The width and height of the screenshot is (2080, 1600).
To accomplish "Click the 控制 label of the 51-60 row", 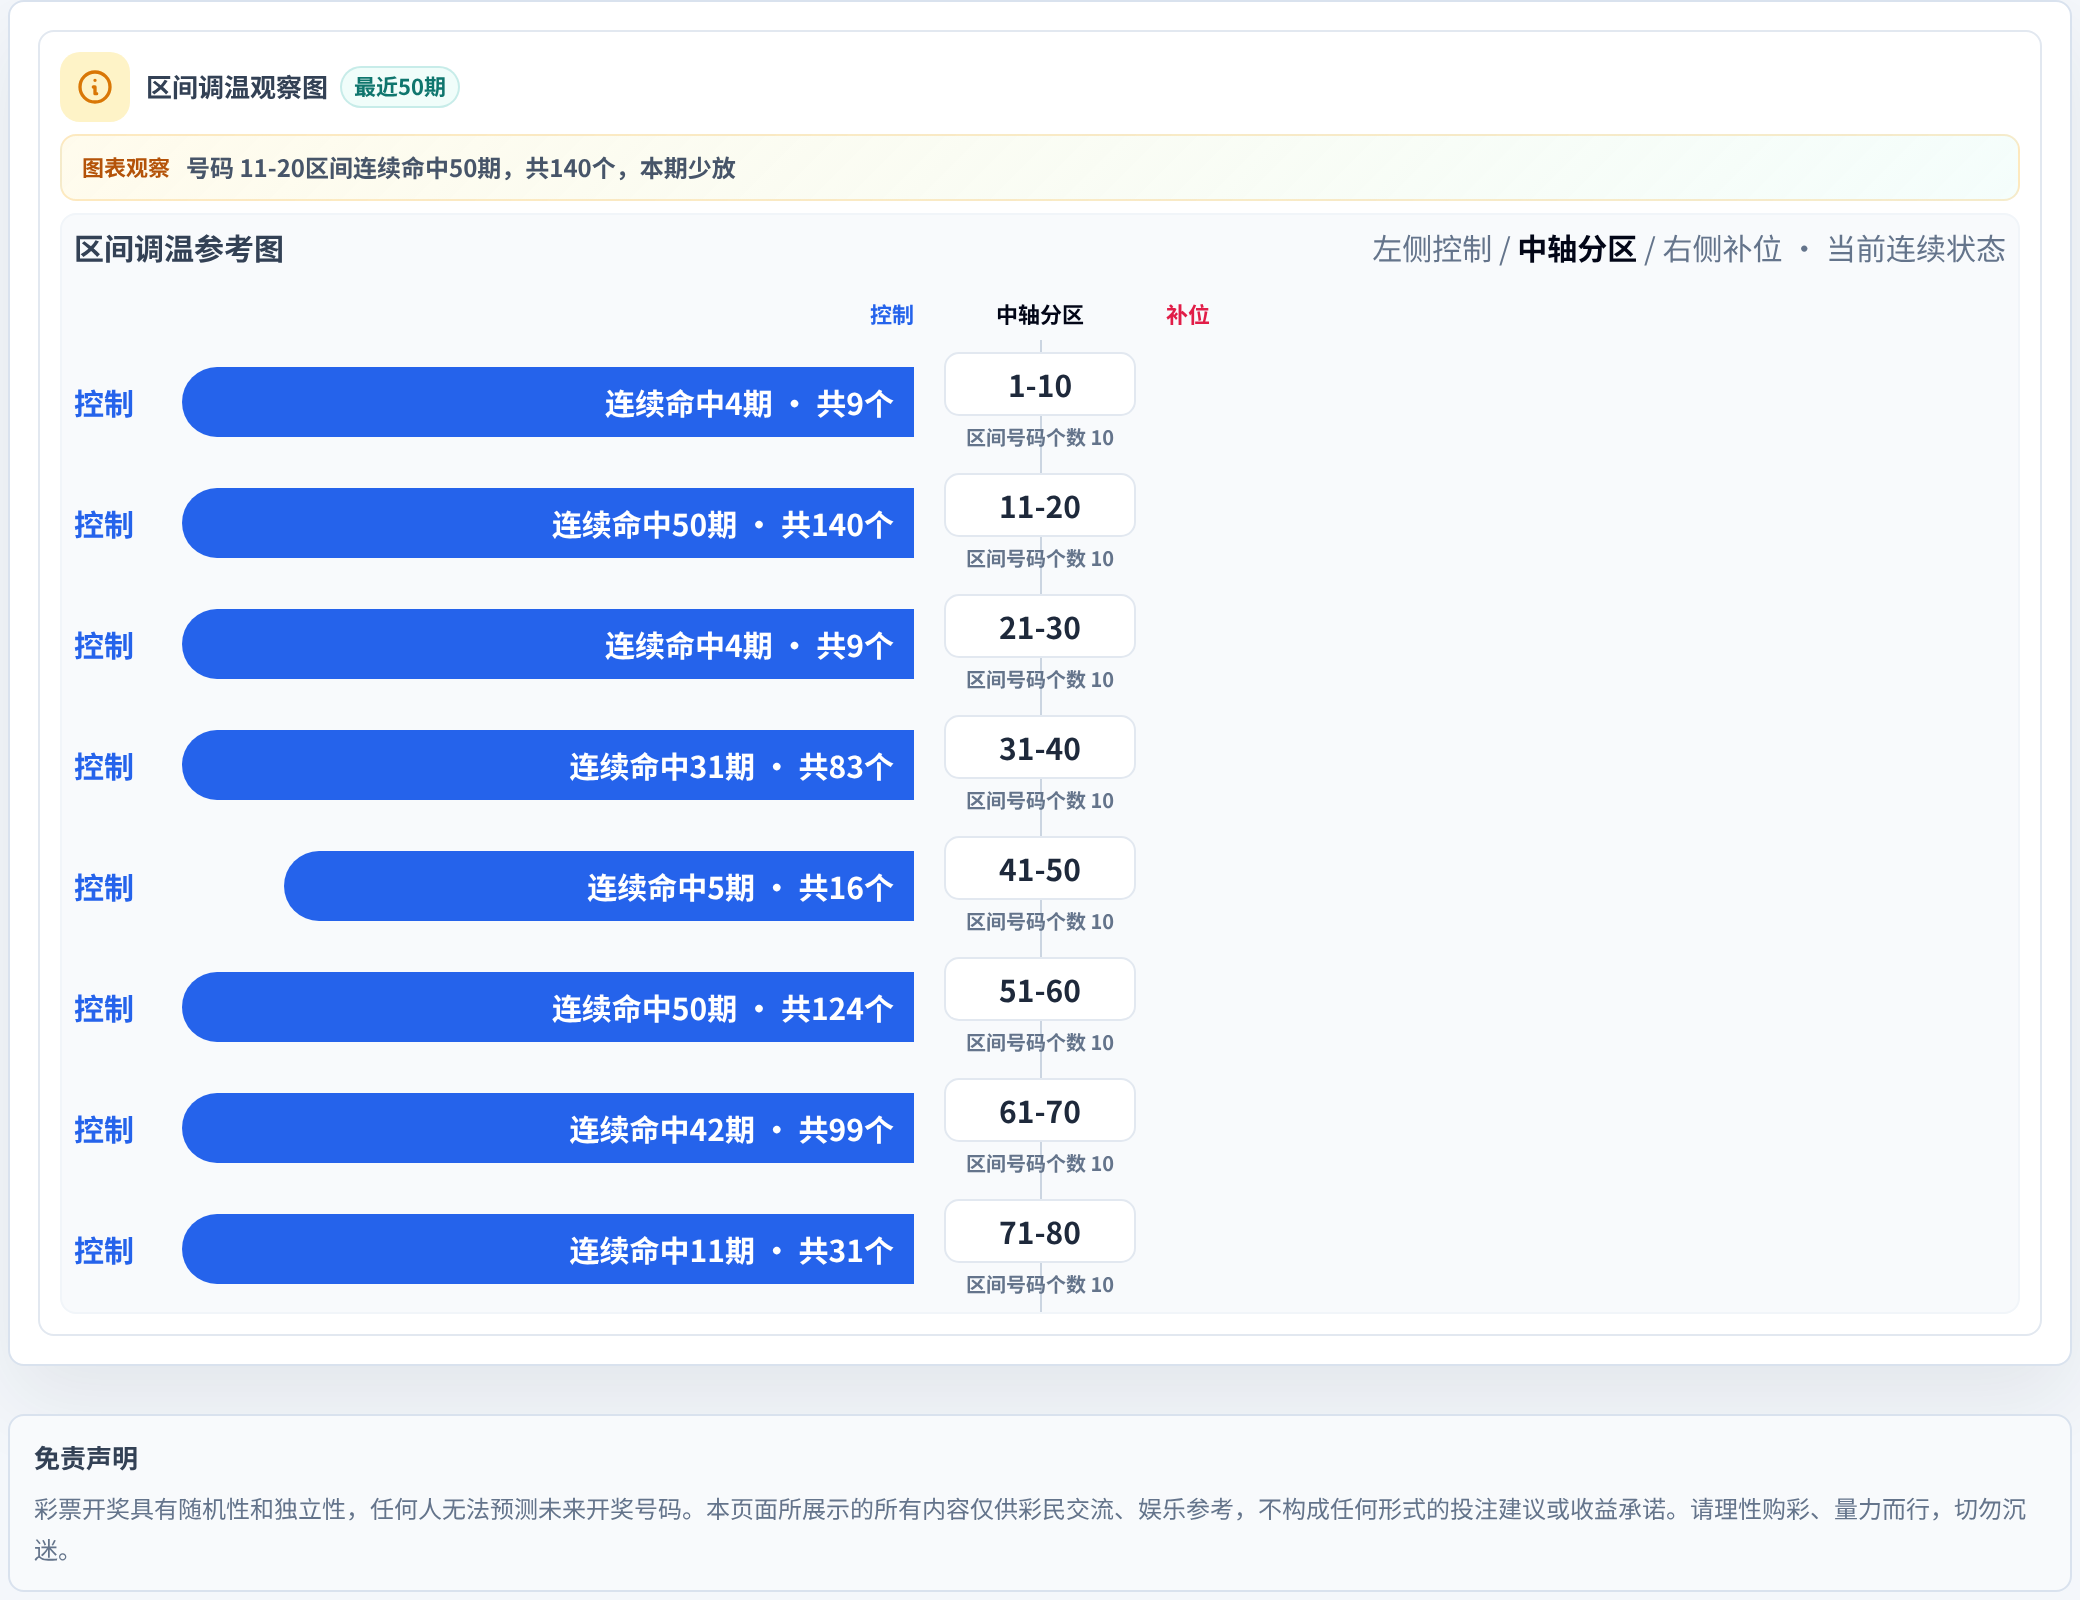I will [x=104, y=1009].
